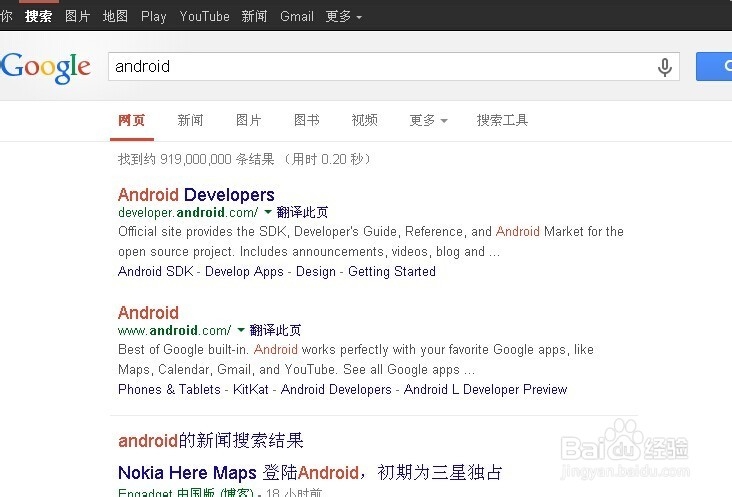Open the Android Developers result title
The height and width of the screenshot is (497, 732).
pyautogui.click(x=196, y=195)
